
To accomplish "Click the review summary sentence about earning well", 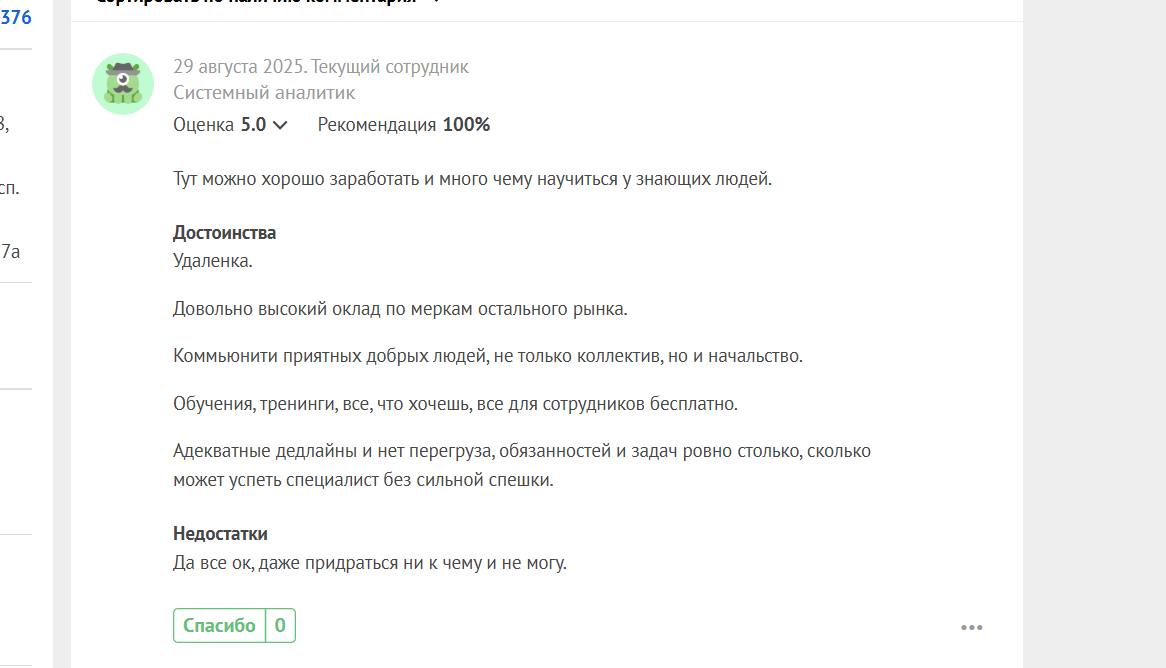I will coord(473,179).
